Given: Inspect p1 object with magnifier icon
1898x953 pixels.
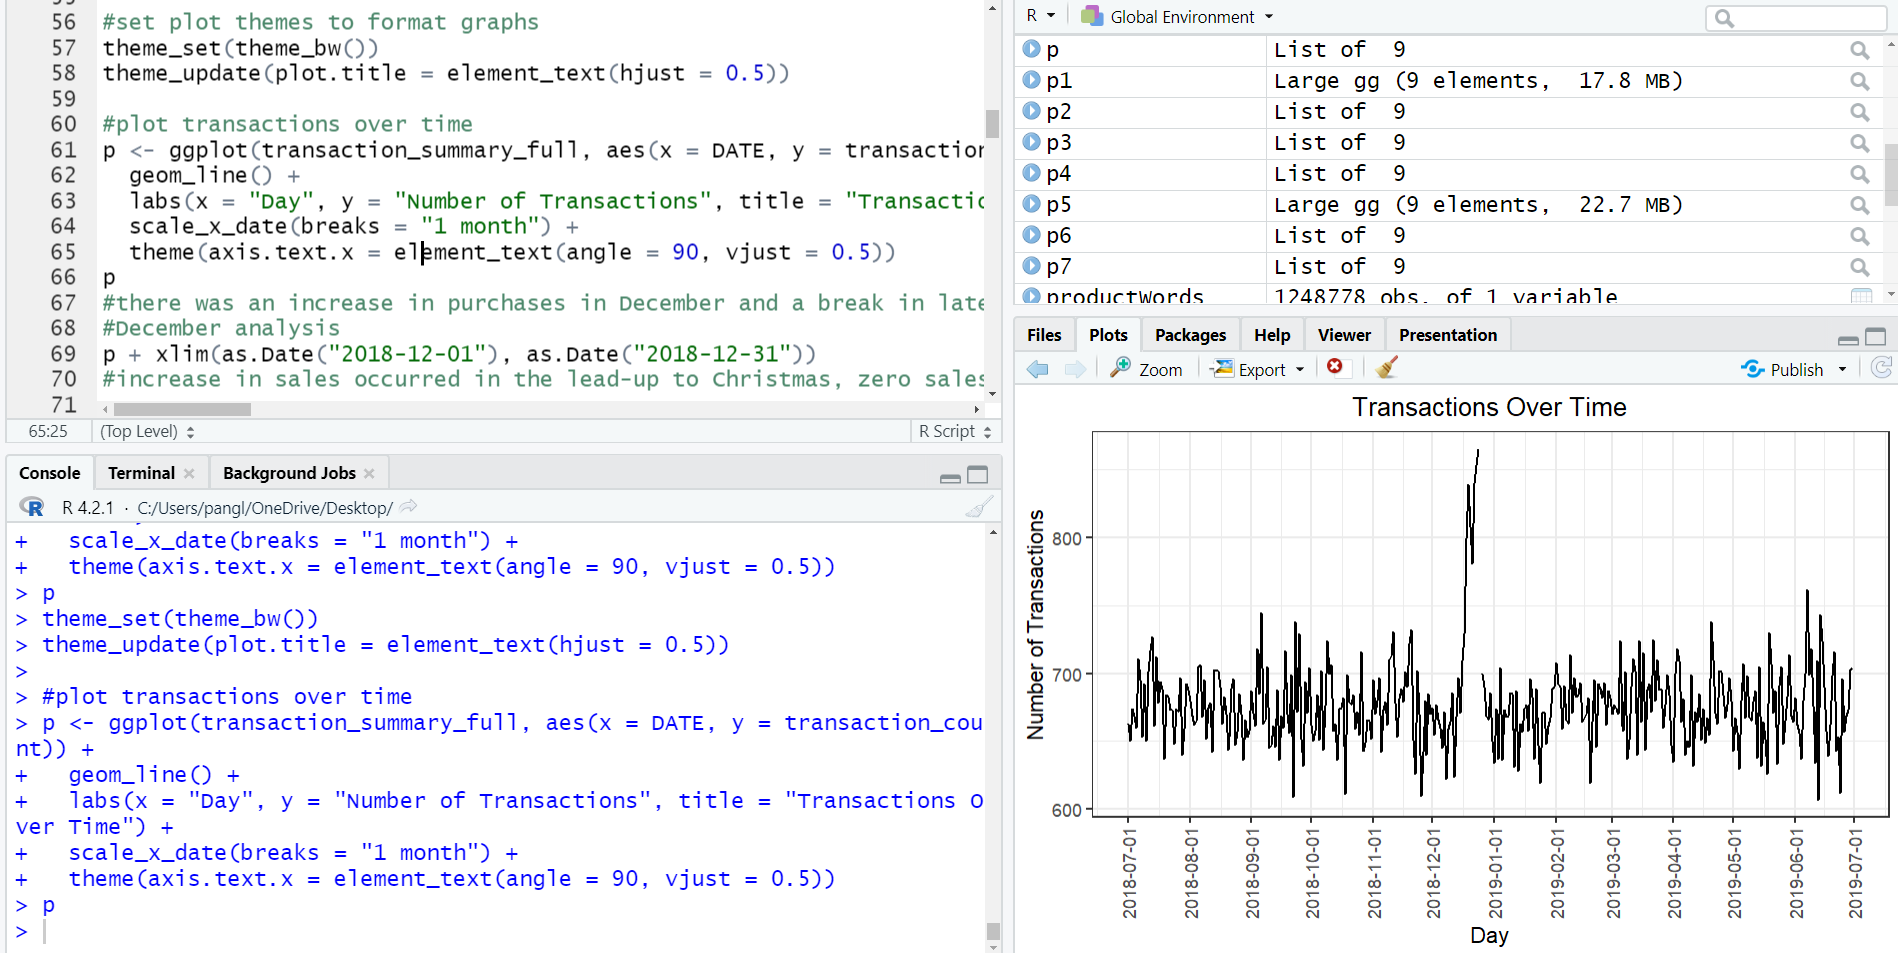Looking at the screenshot, I should pyautogui.click(x=1859, y=81).
